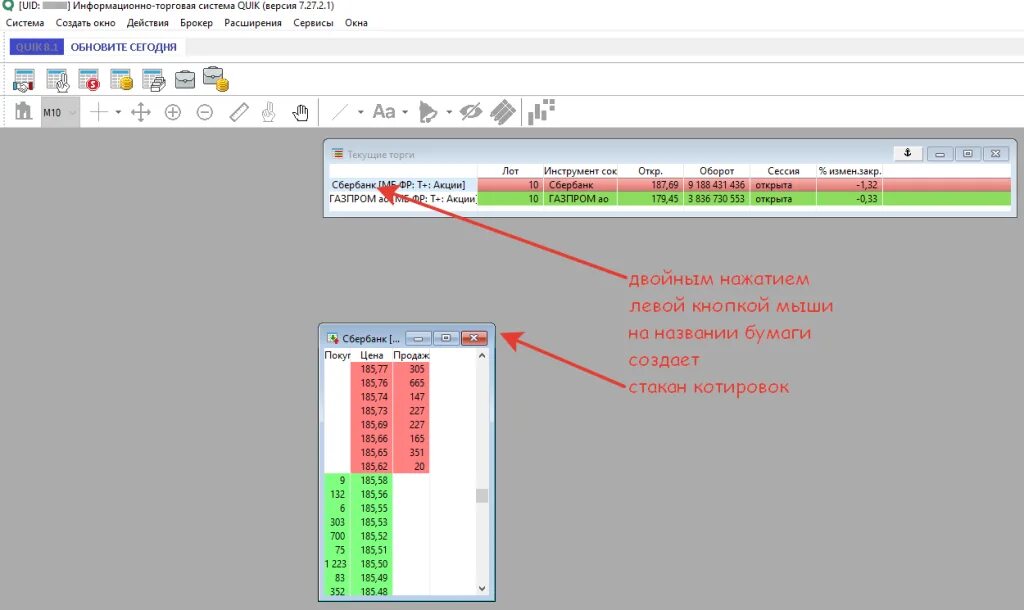Screen dimensions: 1024x610
Task: Maximize the Сбербанк order book window
Action: click(446, 338)
